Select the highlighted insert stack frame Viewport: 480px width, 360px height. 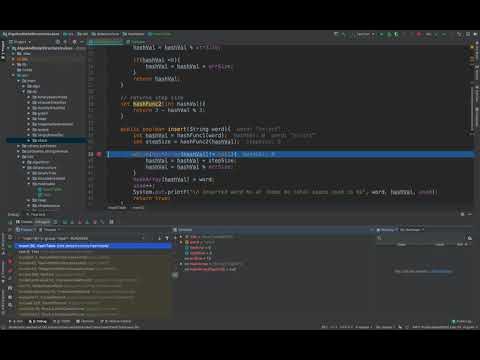click(94, 246)
